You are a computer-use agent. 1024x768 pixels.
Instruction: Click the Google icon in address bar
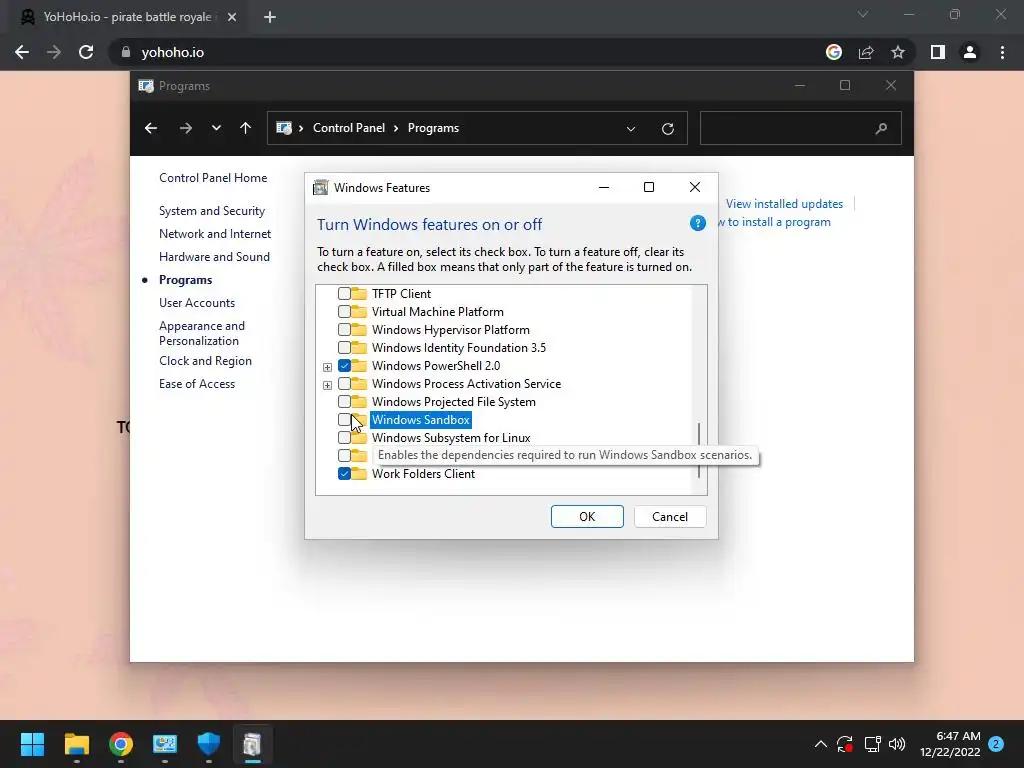click(x=834, y=52)
